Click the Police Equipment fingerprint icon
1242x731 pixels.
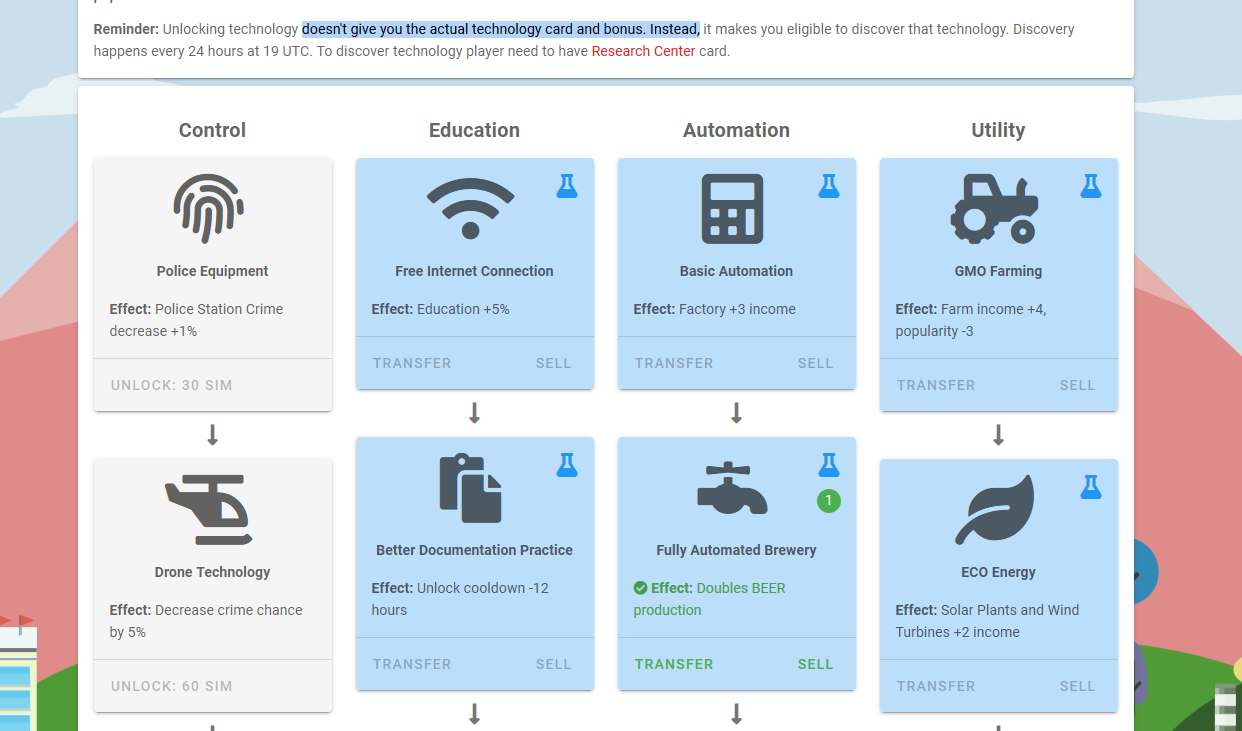coord(208,208)
